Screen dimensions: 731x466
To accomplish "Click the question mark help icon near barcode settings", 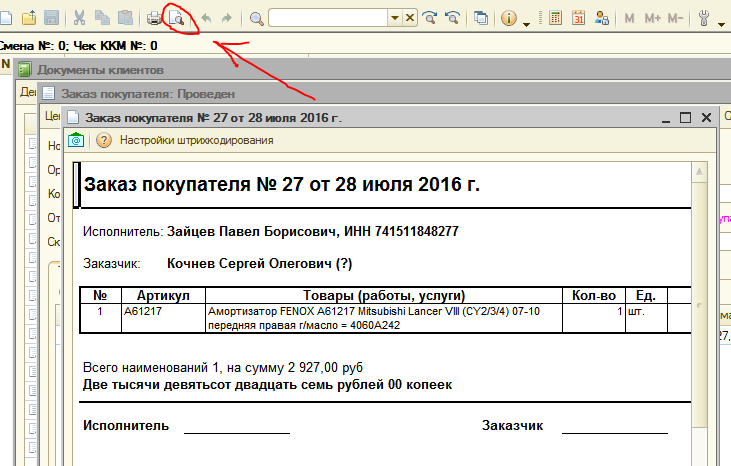I will (x=103, y=140).
